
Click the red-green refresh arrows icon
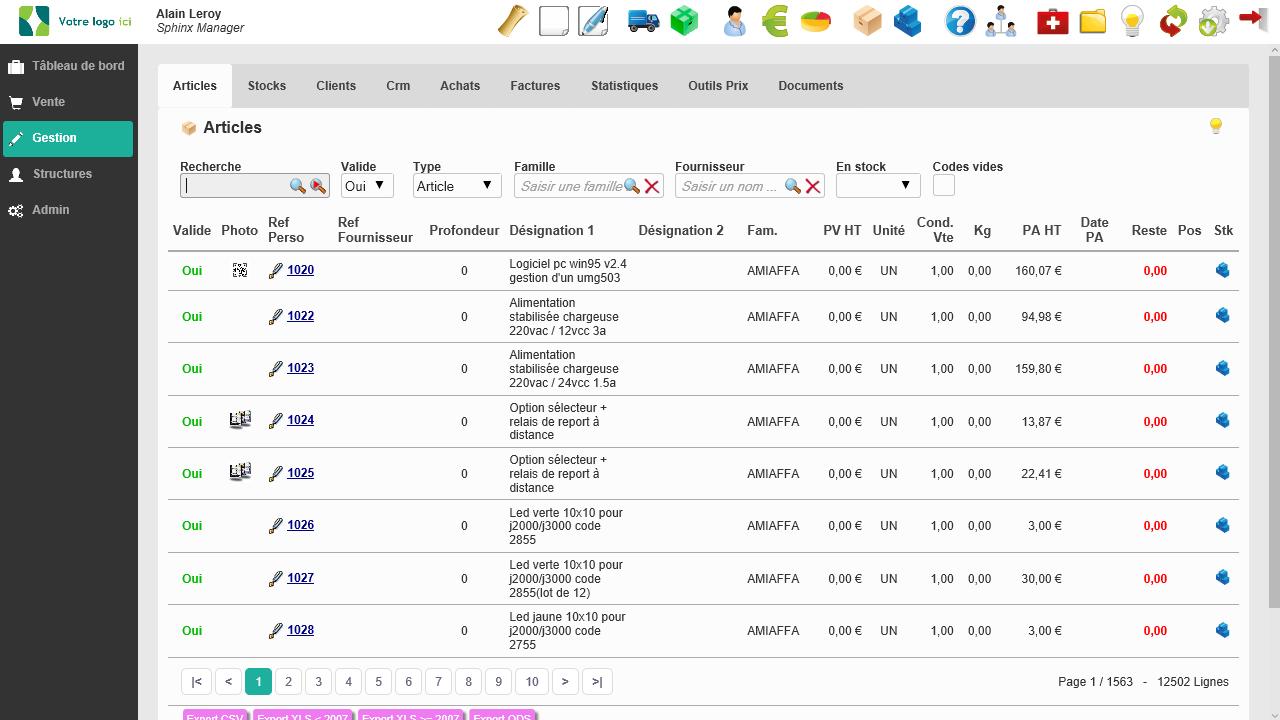(1173, 21)
